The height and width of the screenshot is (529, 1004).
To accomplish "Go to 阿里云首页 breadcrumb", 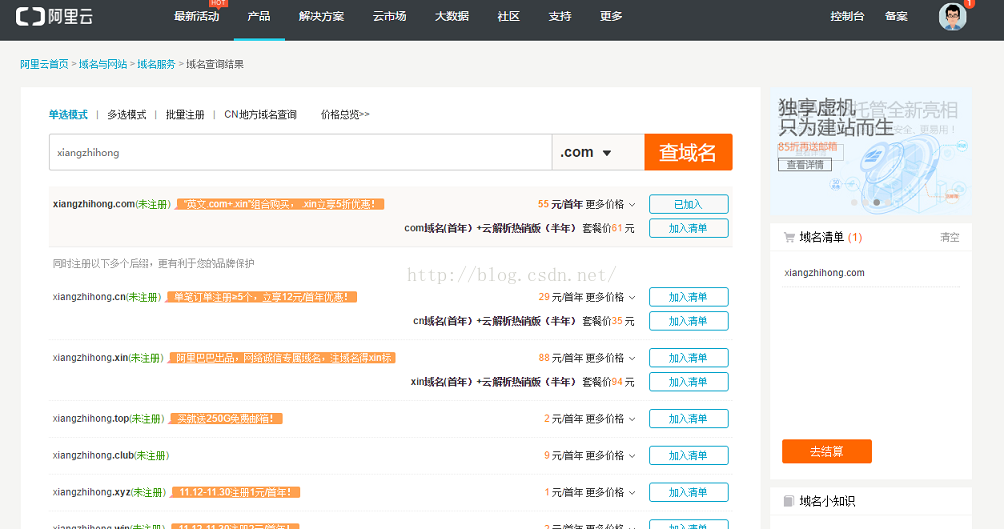I will click(x=44, y=64).
